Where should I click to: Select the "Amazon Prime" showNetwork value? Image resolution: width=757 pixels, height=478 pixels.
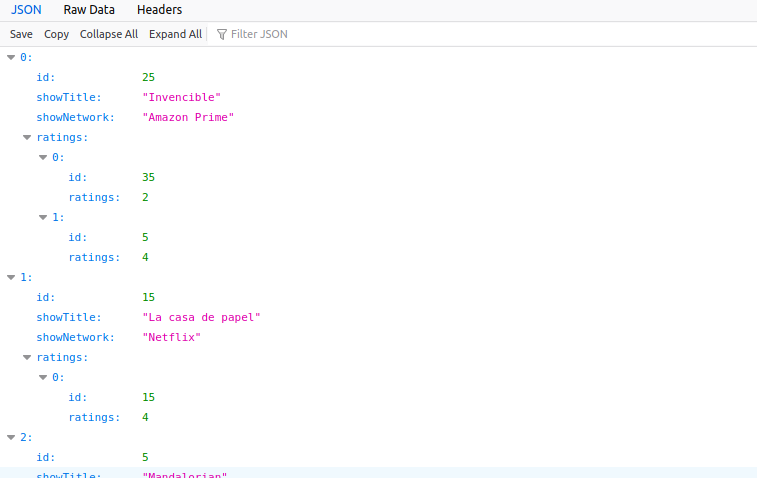(x=188, y=117)
